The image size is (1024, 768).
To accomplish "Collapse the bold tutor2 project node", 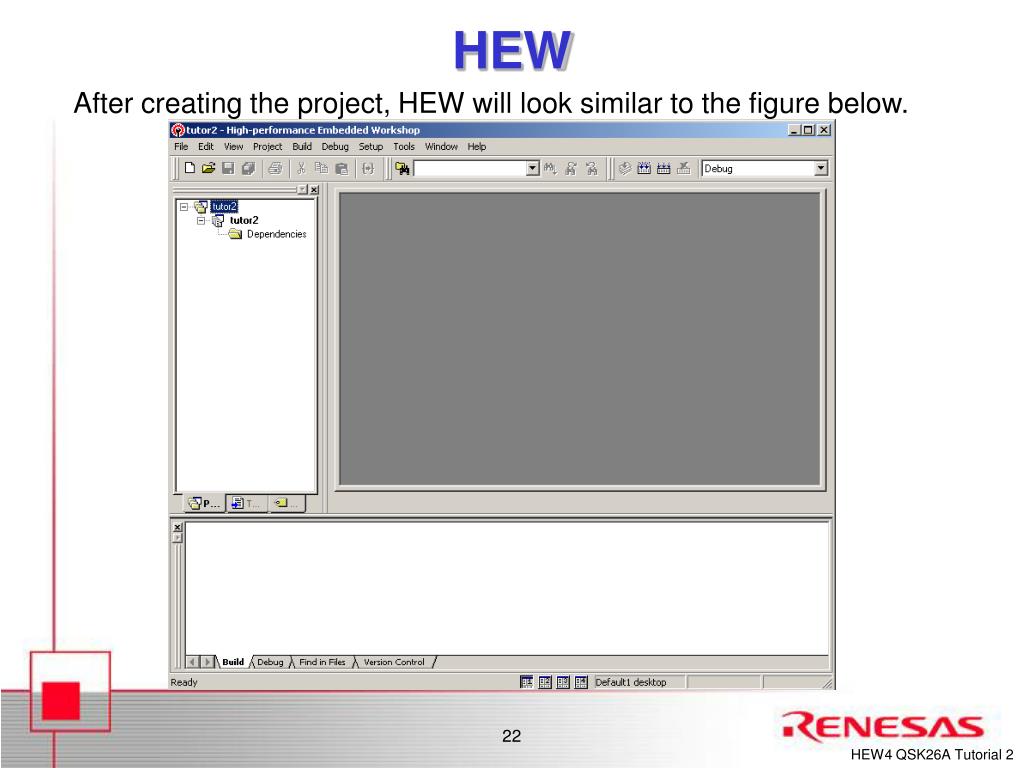I will [201, 221].
